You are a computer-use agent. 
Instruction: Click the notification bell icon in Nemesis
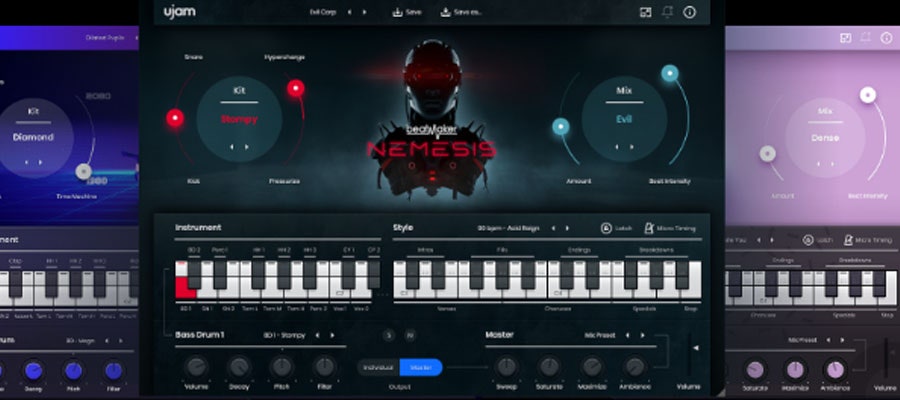point(668,12)
